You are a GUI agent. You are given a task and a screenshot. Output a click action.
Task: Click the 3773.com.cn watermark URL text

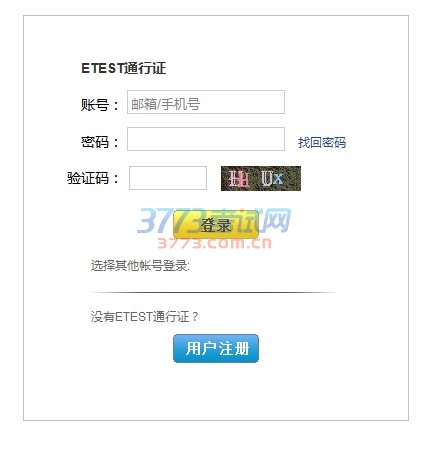(214, 243)
